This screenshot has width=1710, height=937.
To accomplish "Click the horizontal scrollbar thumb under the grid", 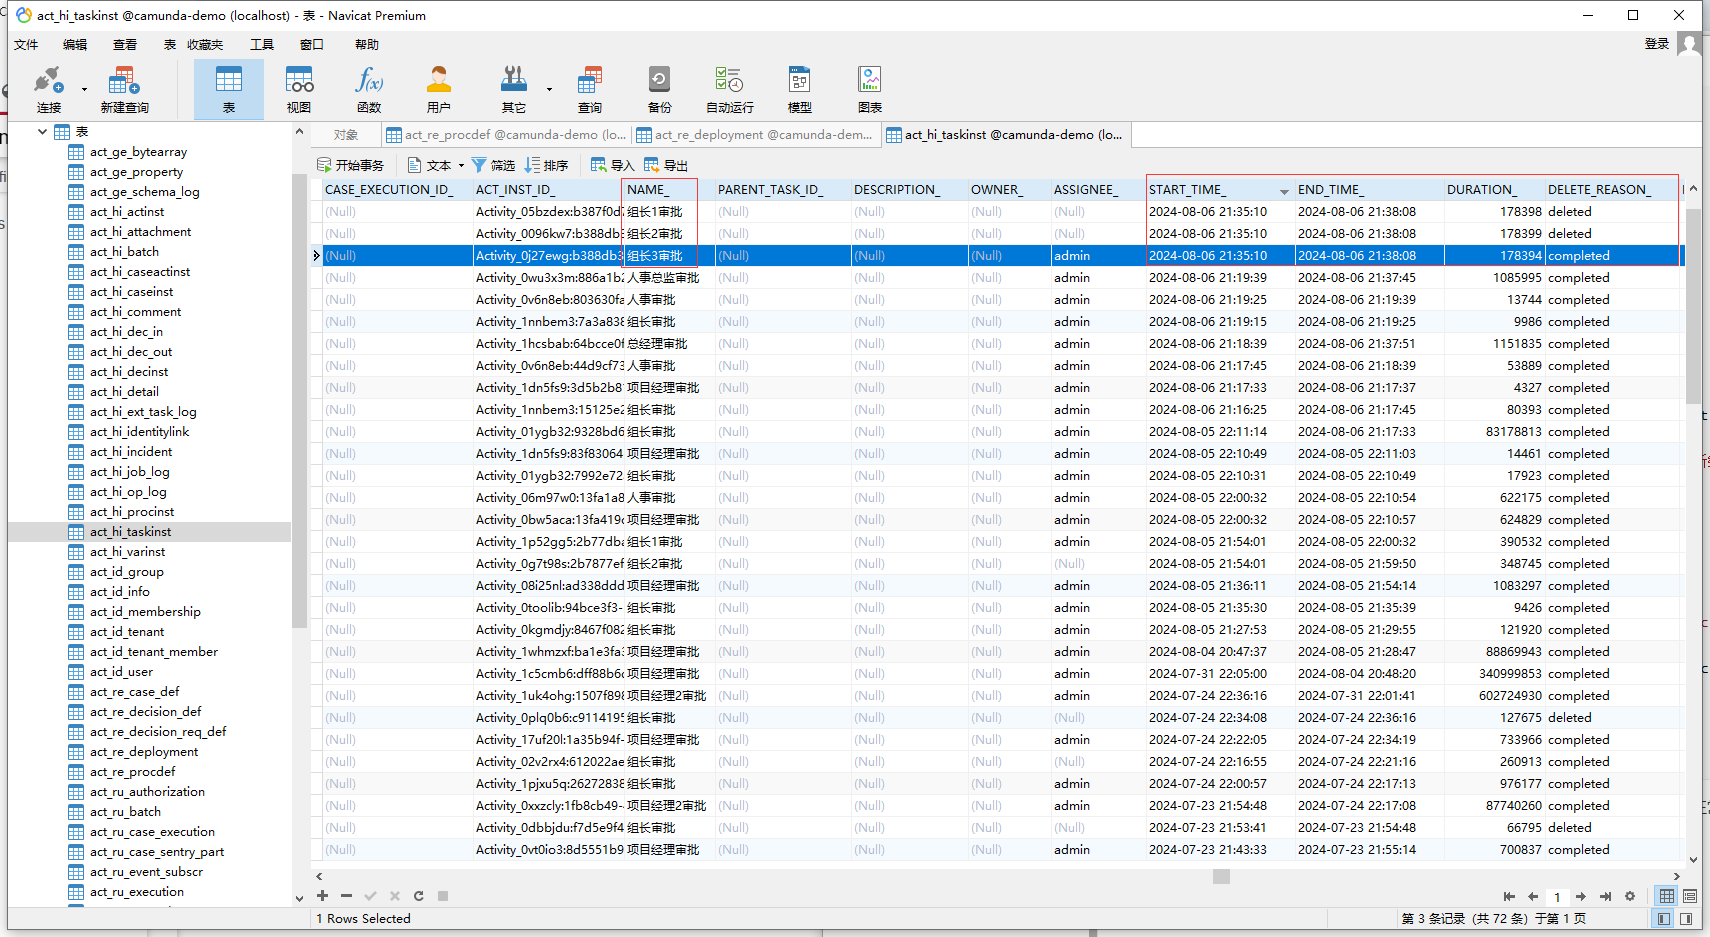I will 1221,876.
